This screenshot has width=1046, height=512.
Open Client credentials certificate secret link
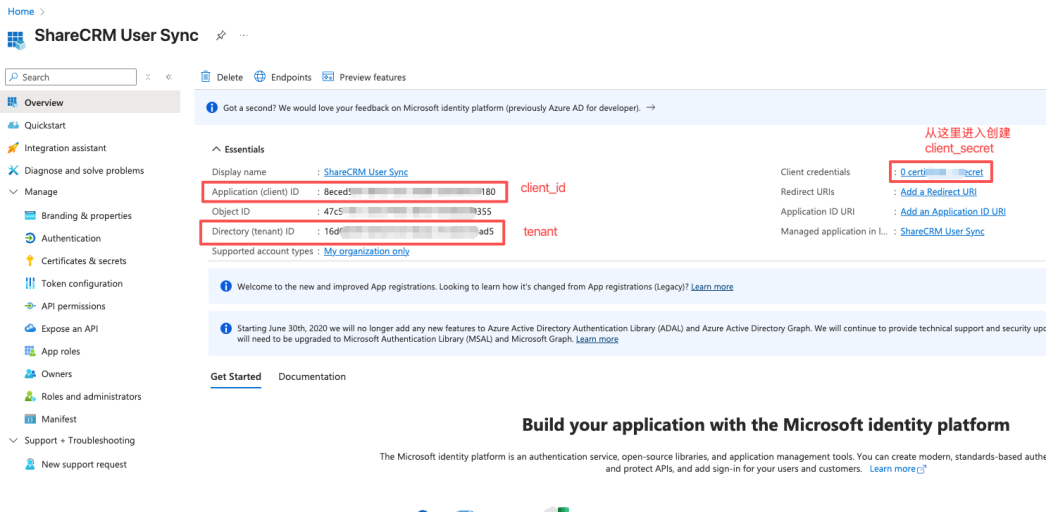[941, 172]
